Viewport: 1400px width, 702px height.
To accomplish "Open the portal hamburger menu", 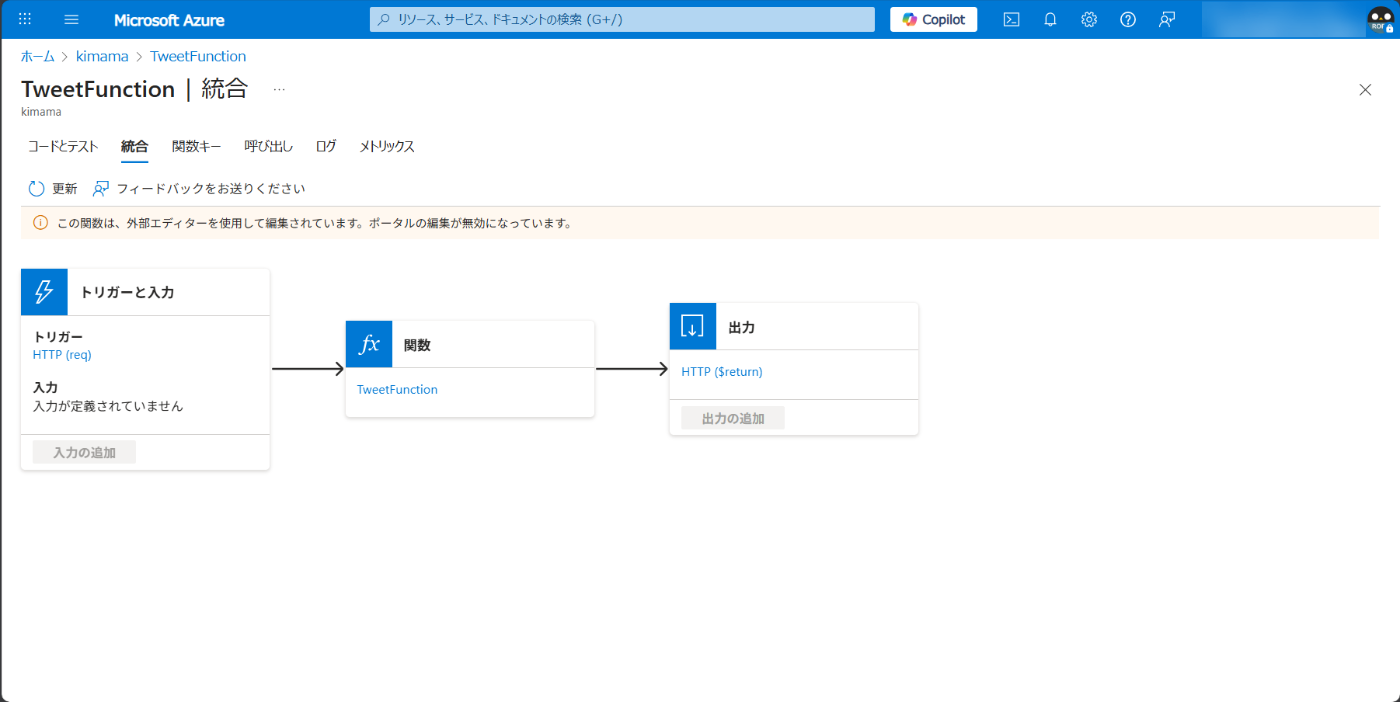I will pyautogui.click(x=71, y=19).
